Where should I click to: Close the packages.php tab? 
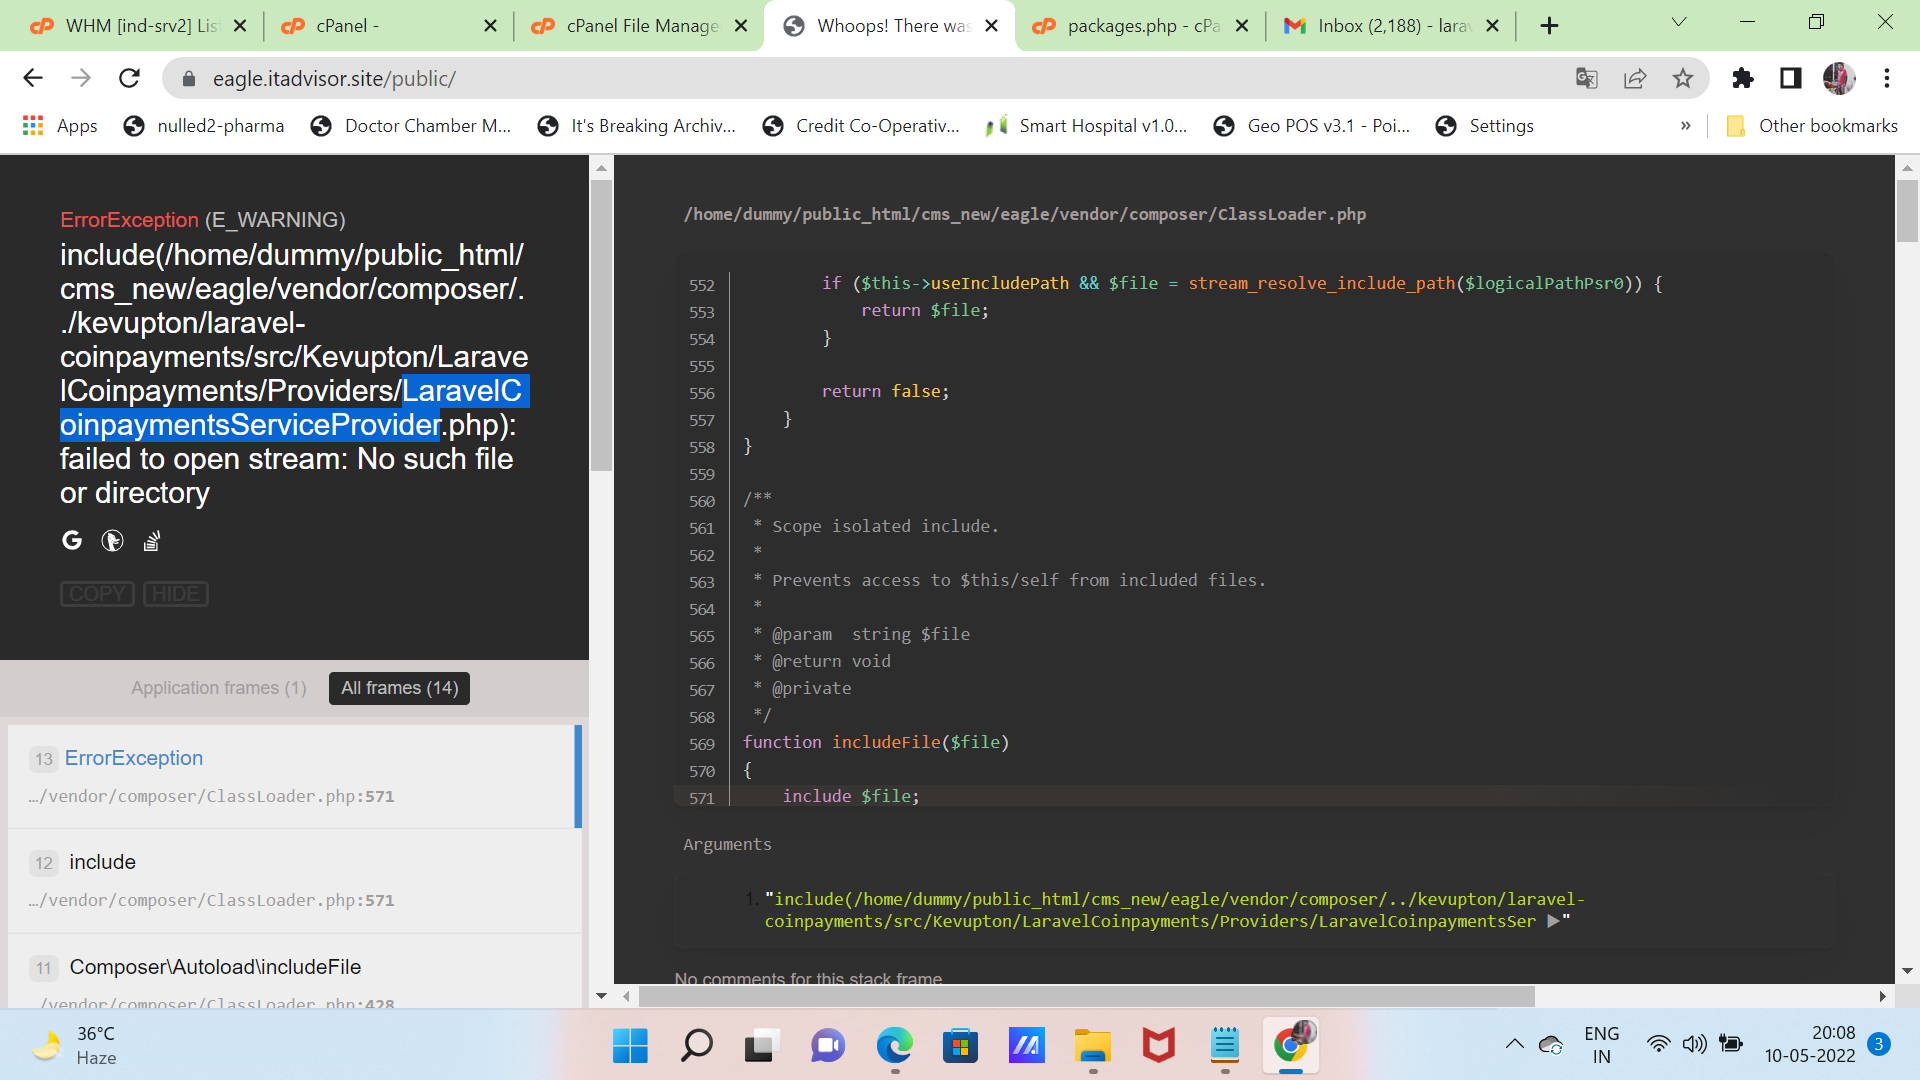(x=1242, y=26)
